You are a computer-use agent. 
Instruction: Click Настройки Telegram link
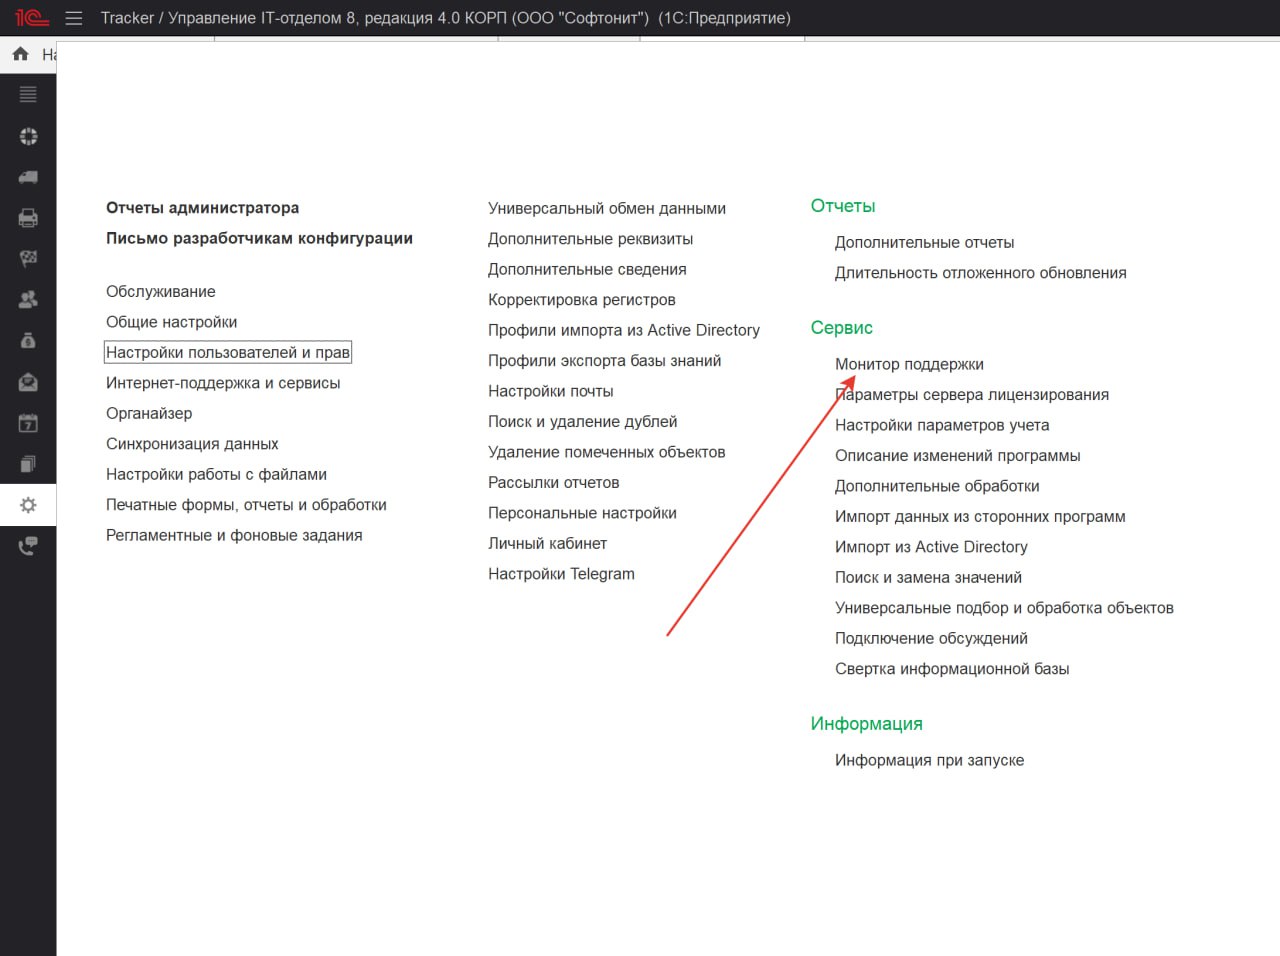561,574
